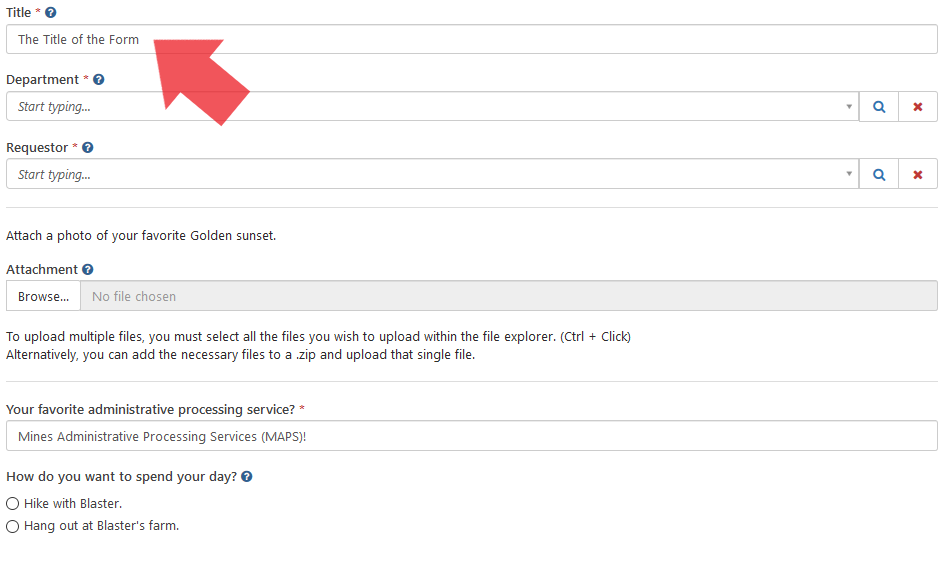Open the Requestor search magnifier button
Screen dimensions: 943x561
879,174
